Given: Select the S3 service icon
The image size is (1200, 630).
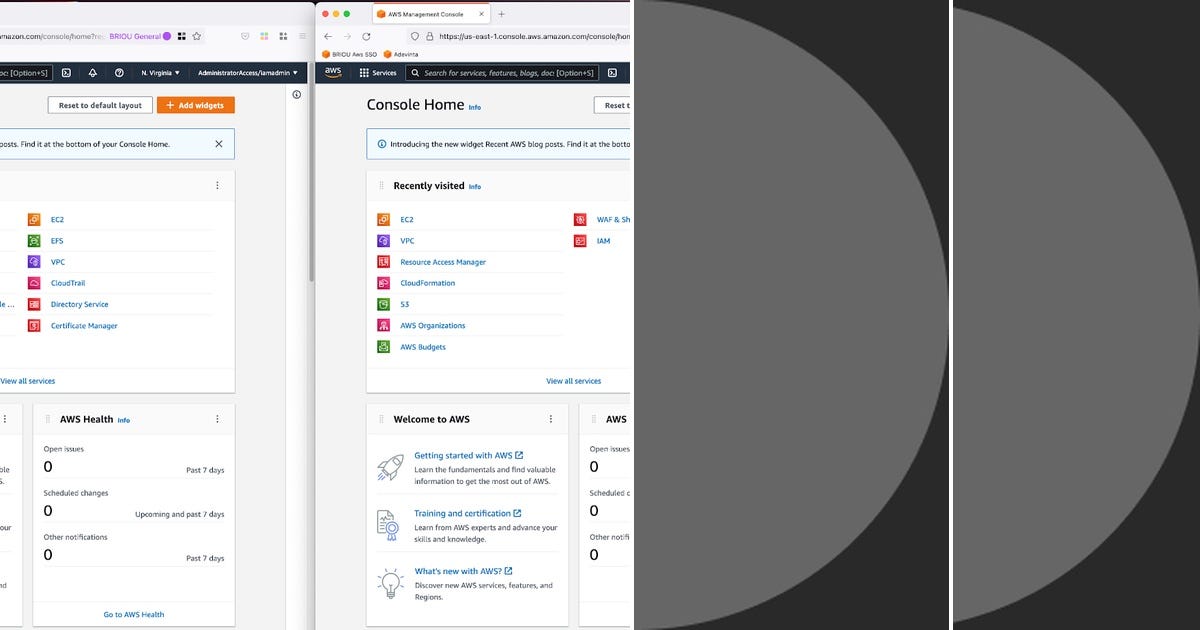Looking at the screenshot, I should coord(383,304).
